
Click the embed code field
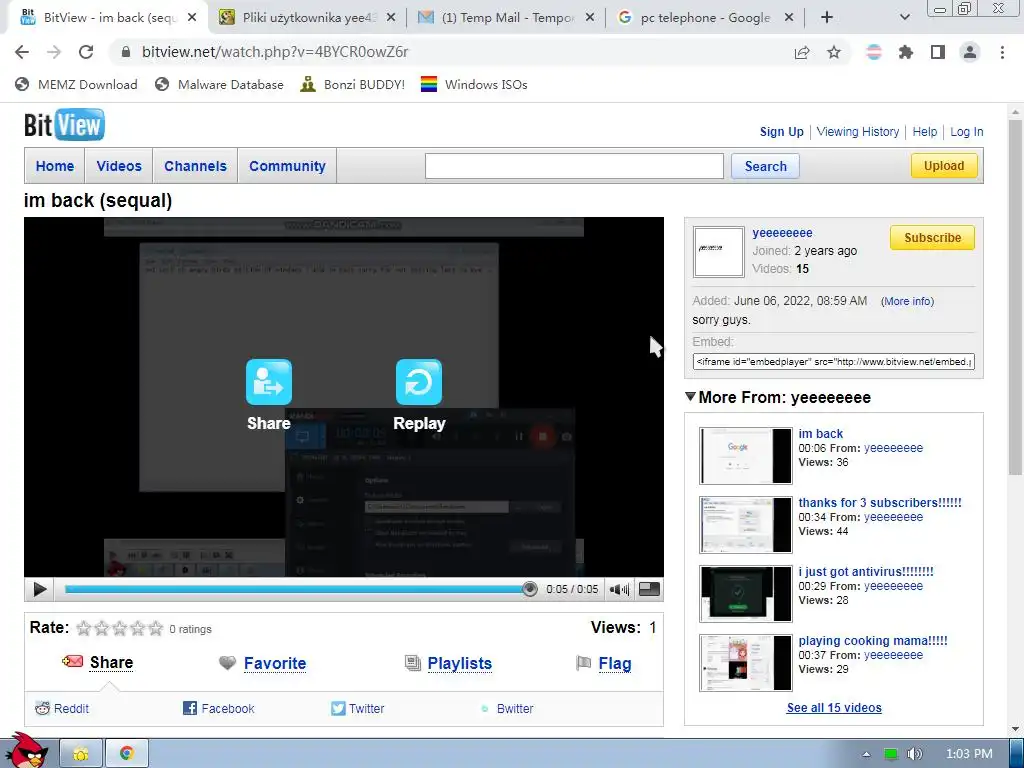[833, 361]
